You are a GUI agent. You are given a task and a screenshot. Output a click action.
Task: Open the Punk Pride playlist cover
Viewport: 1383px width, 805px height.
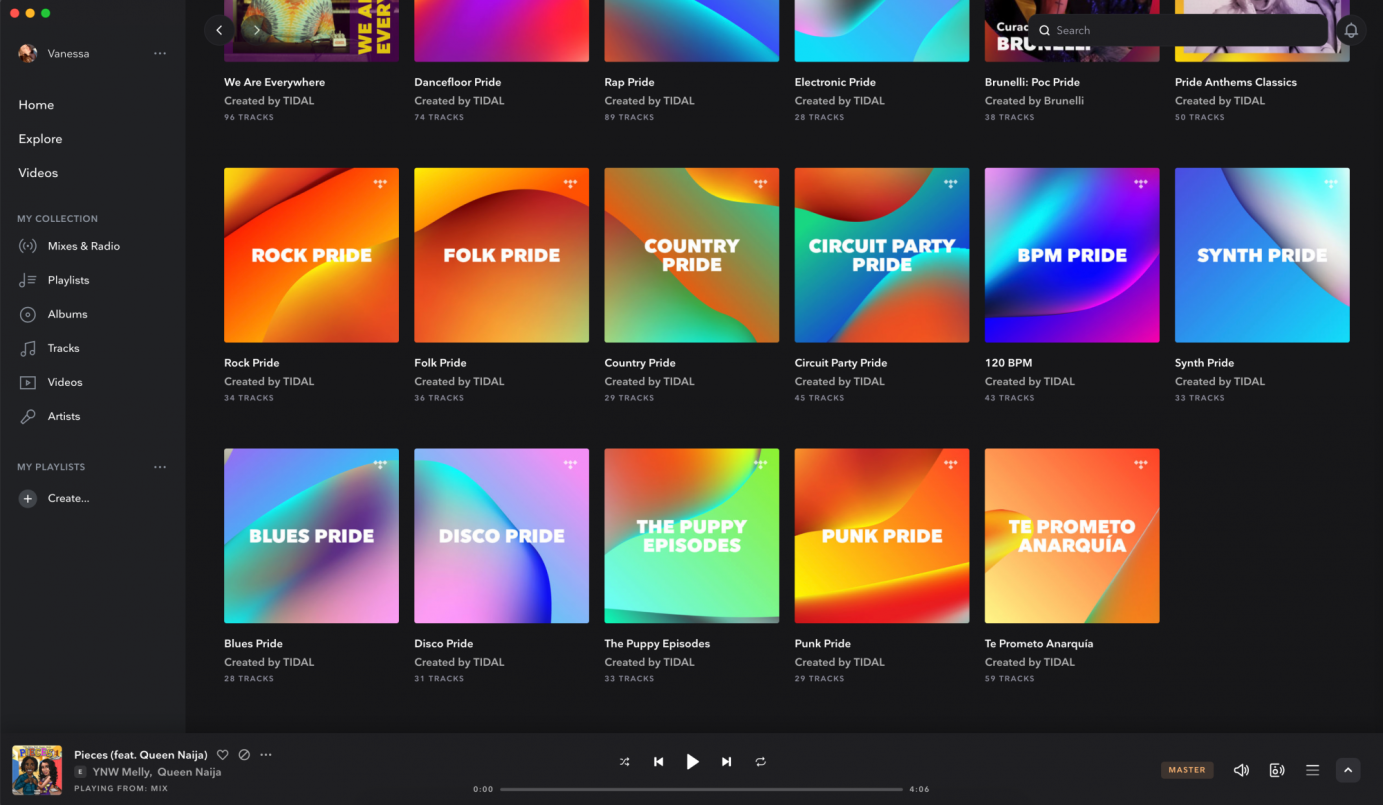point(881,535)
